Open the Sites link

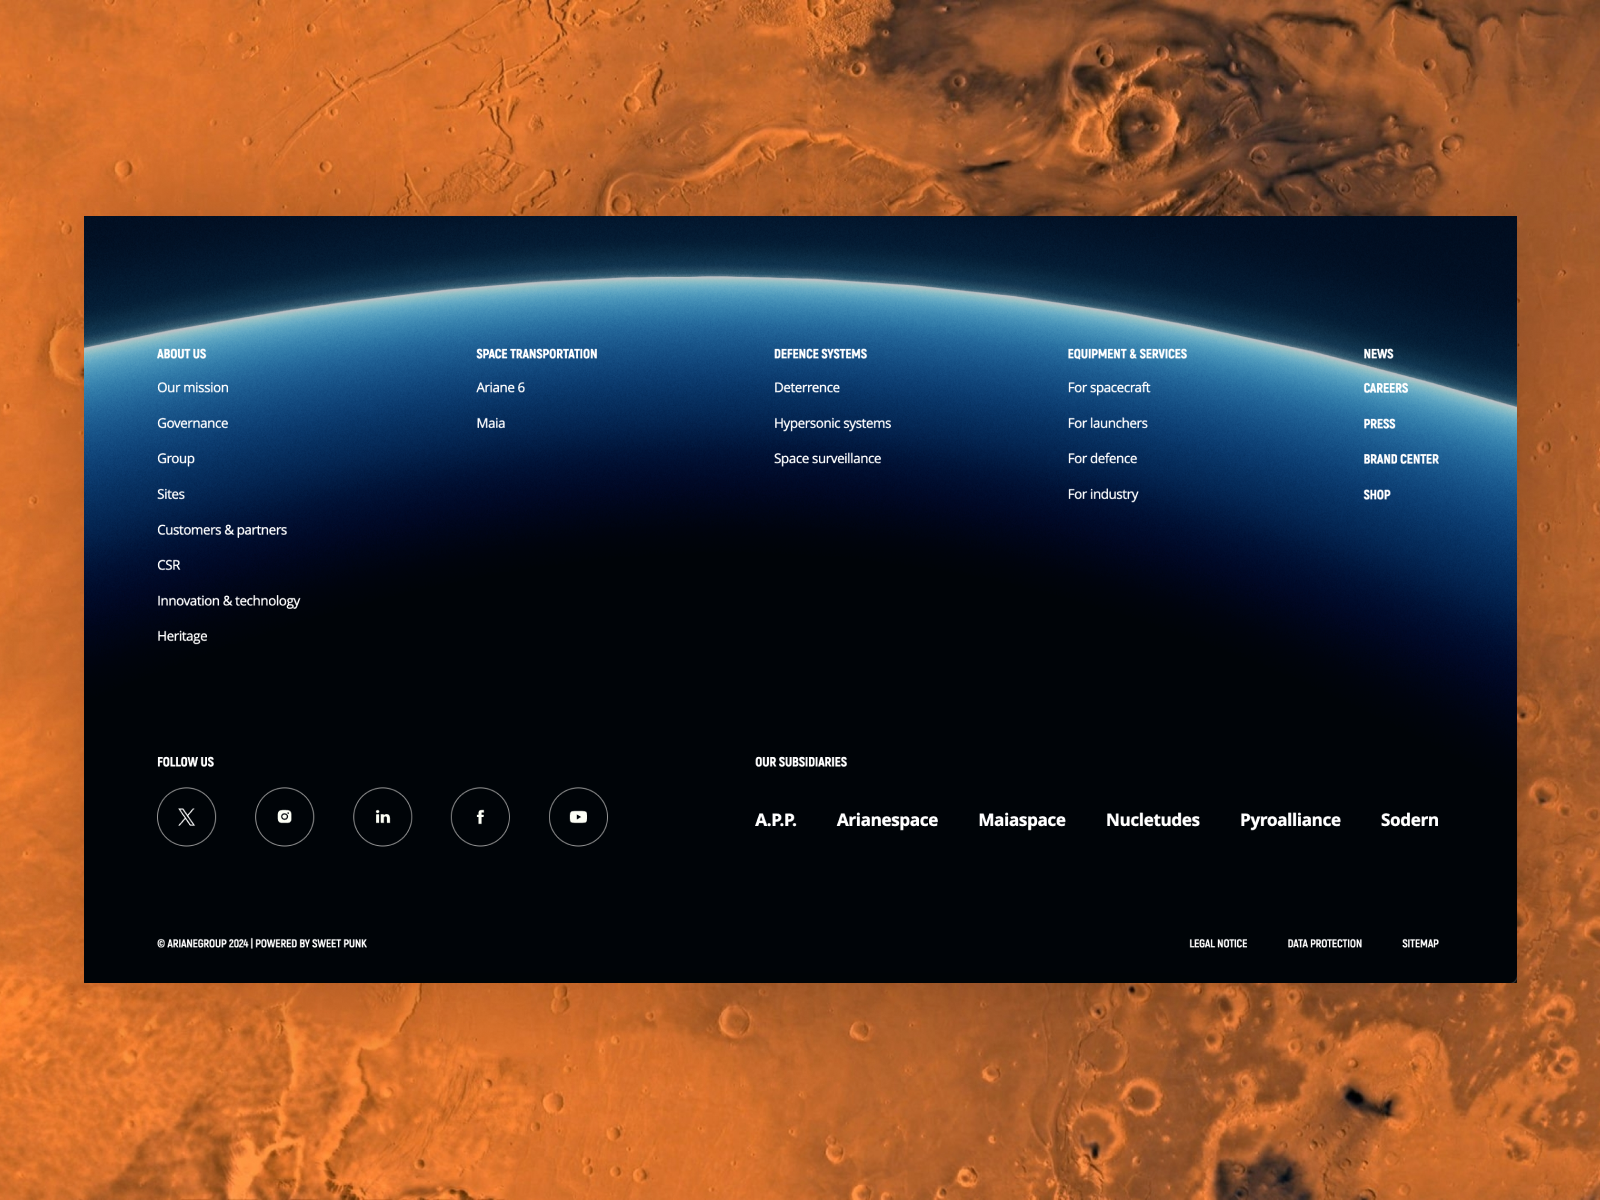(x=171, y=494)
